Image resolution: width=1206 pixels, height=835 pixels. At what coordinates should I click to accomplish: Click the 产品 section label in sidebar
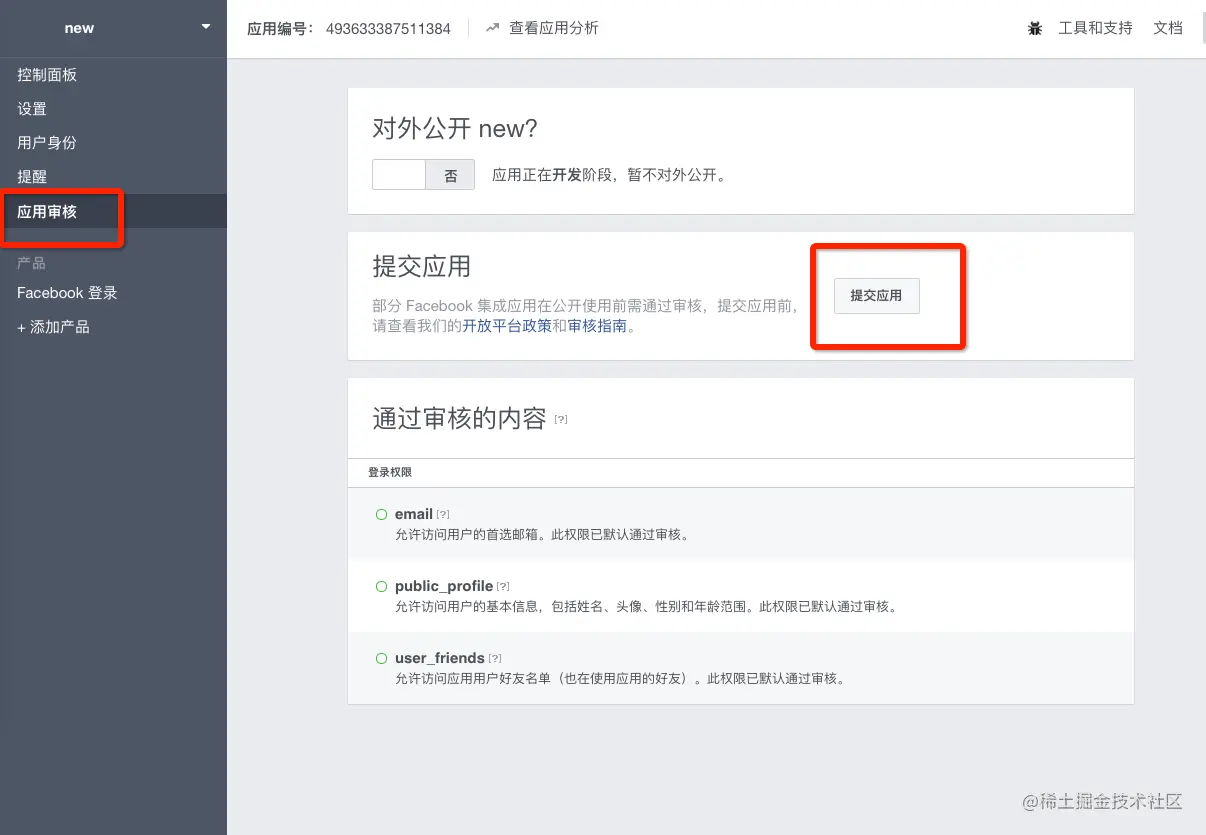[x=31, y=263]
